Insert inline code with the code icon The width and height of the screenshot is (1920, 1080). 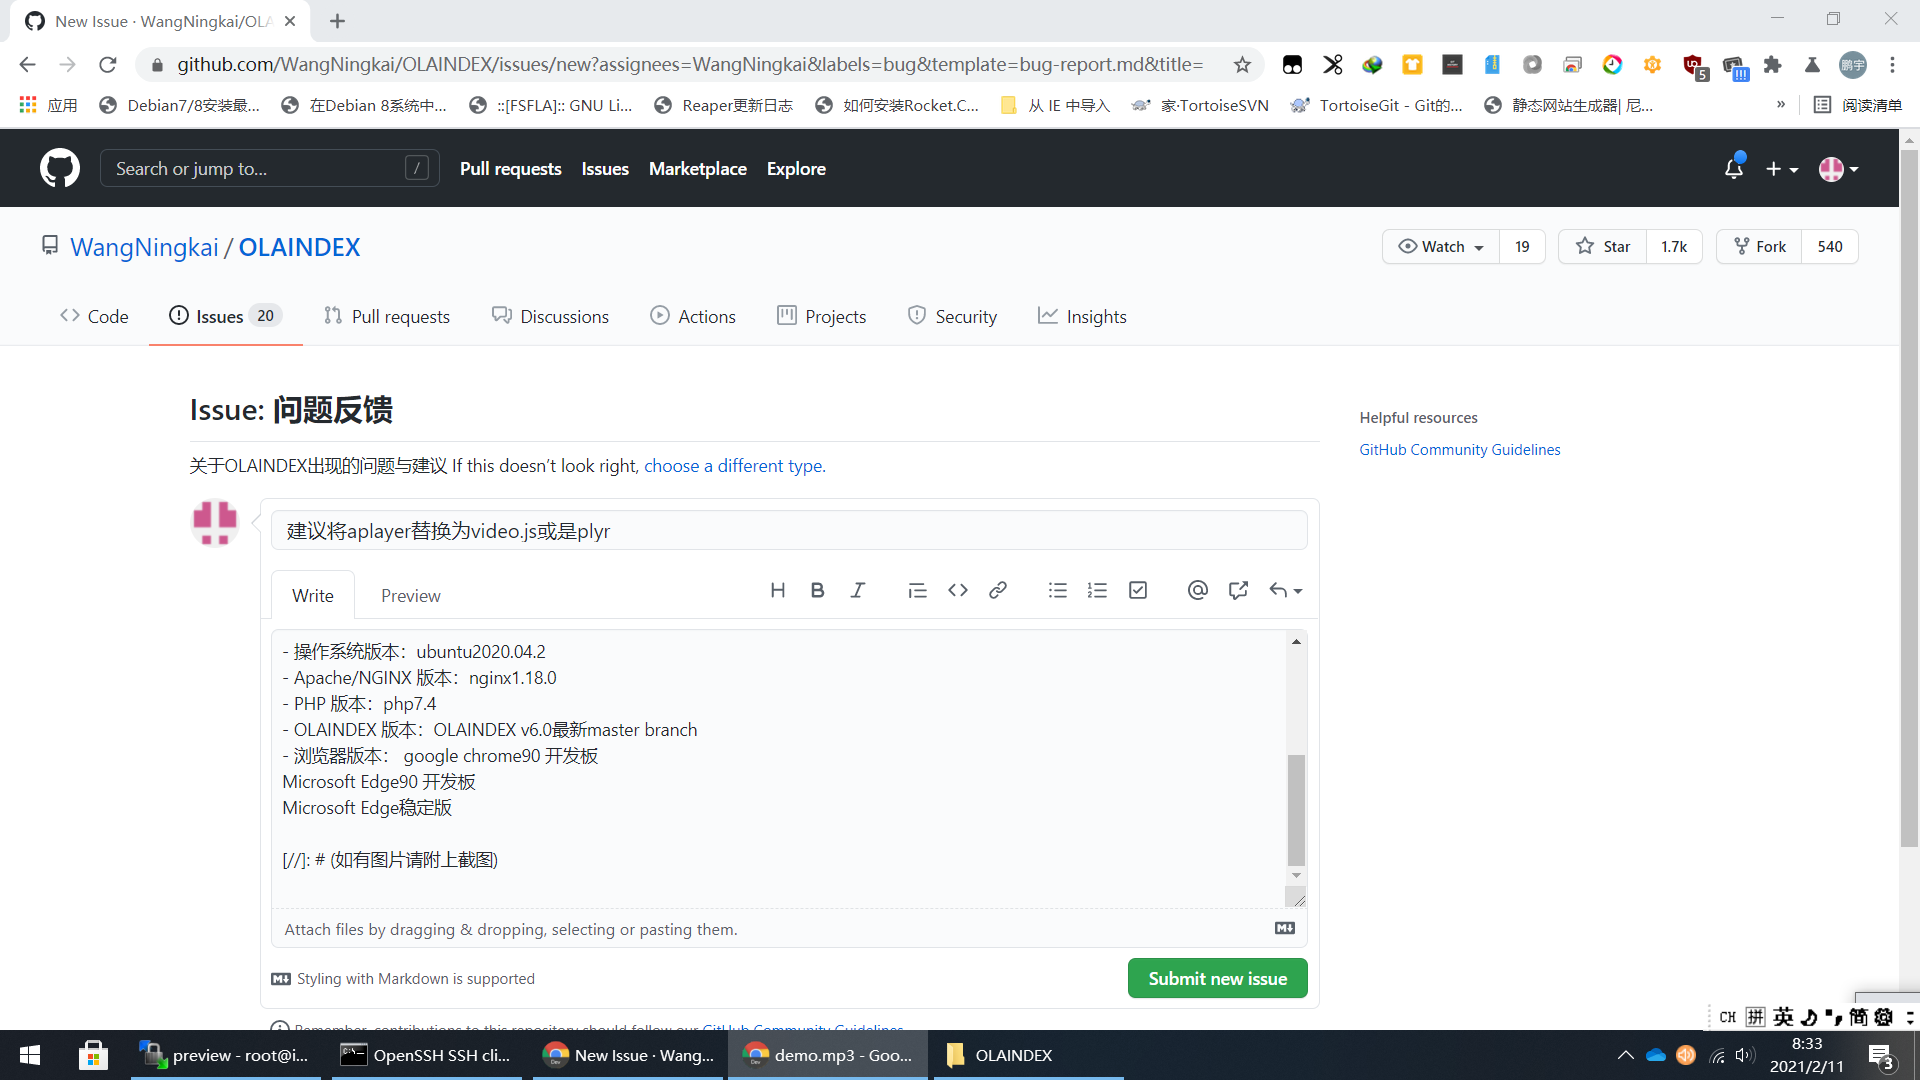click(957, 590)
